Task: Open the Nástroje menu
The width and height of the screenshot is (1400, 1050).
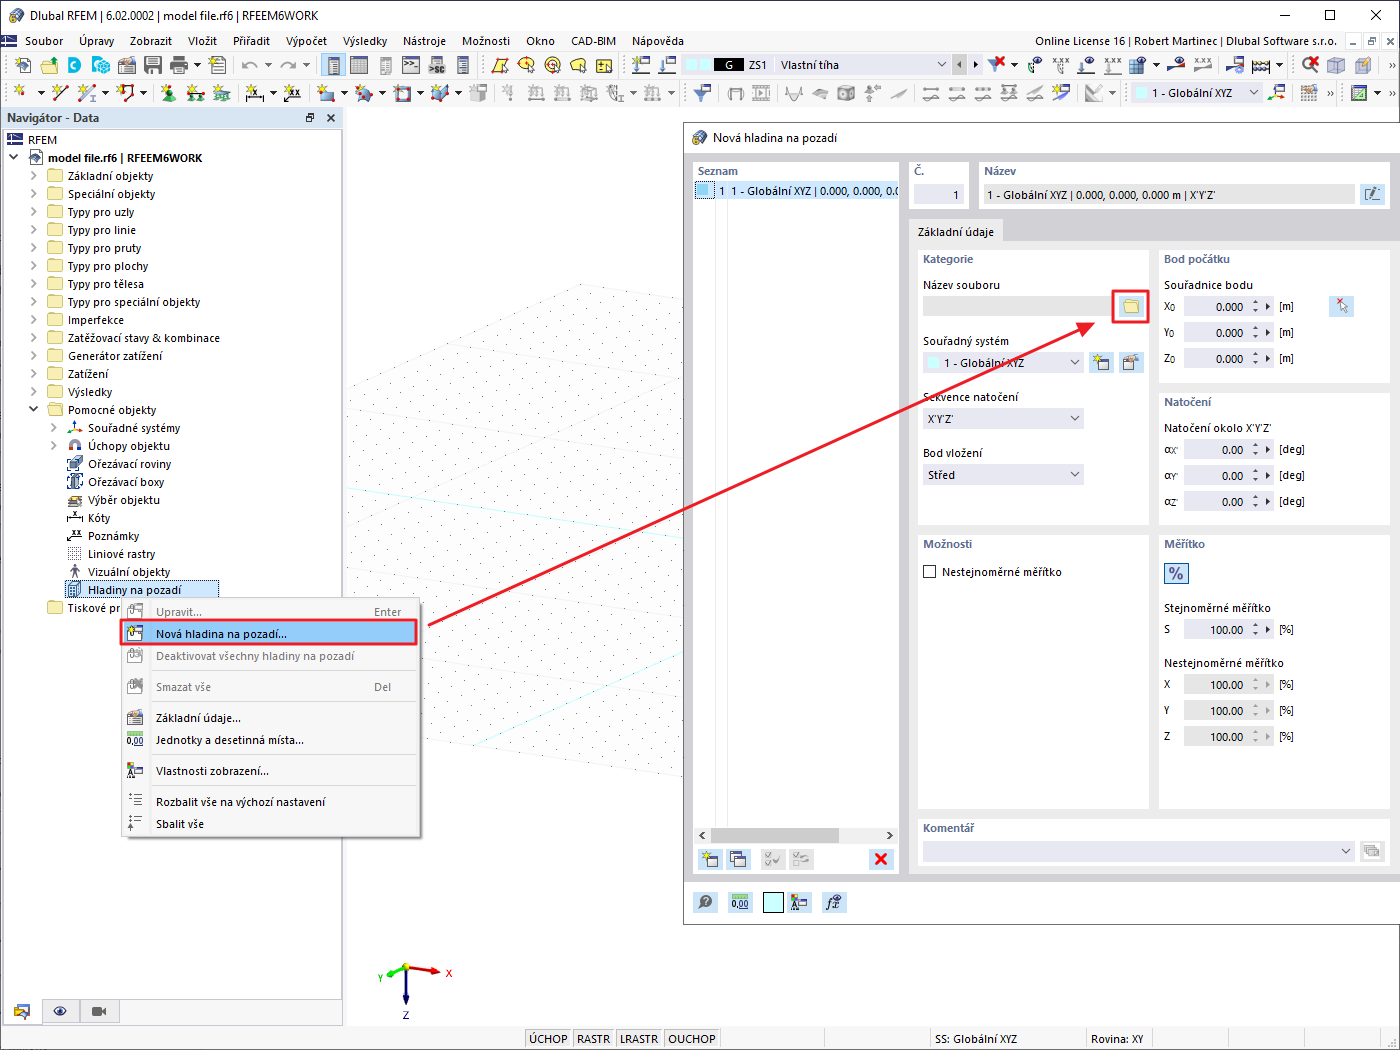Action: click(x=424, y=41)
